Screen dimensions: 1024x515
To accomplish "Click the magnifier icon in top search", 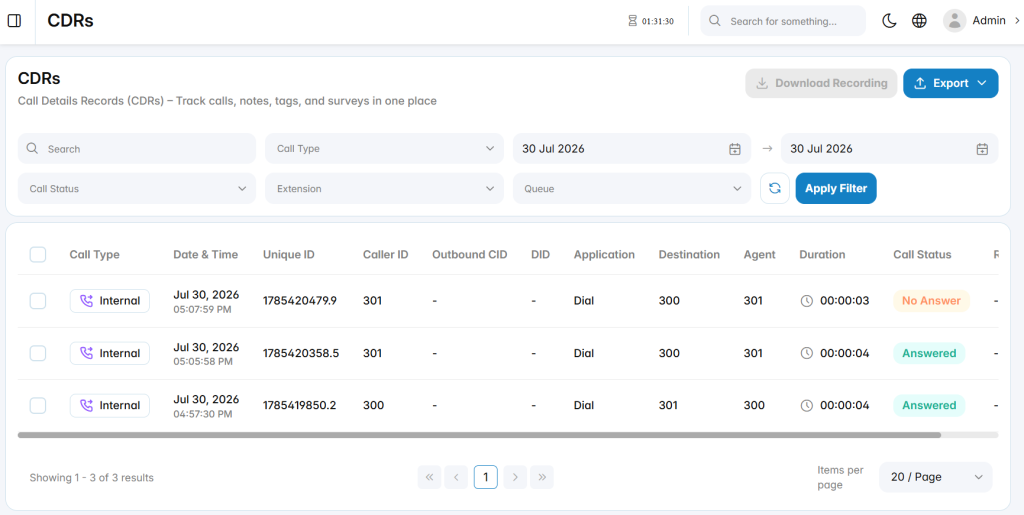I will coord(714,21).
